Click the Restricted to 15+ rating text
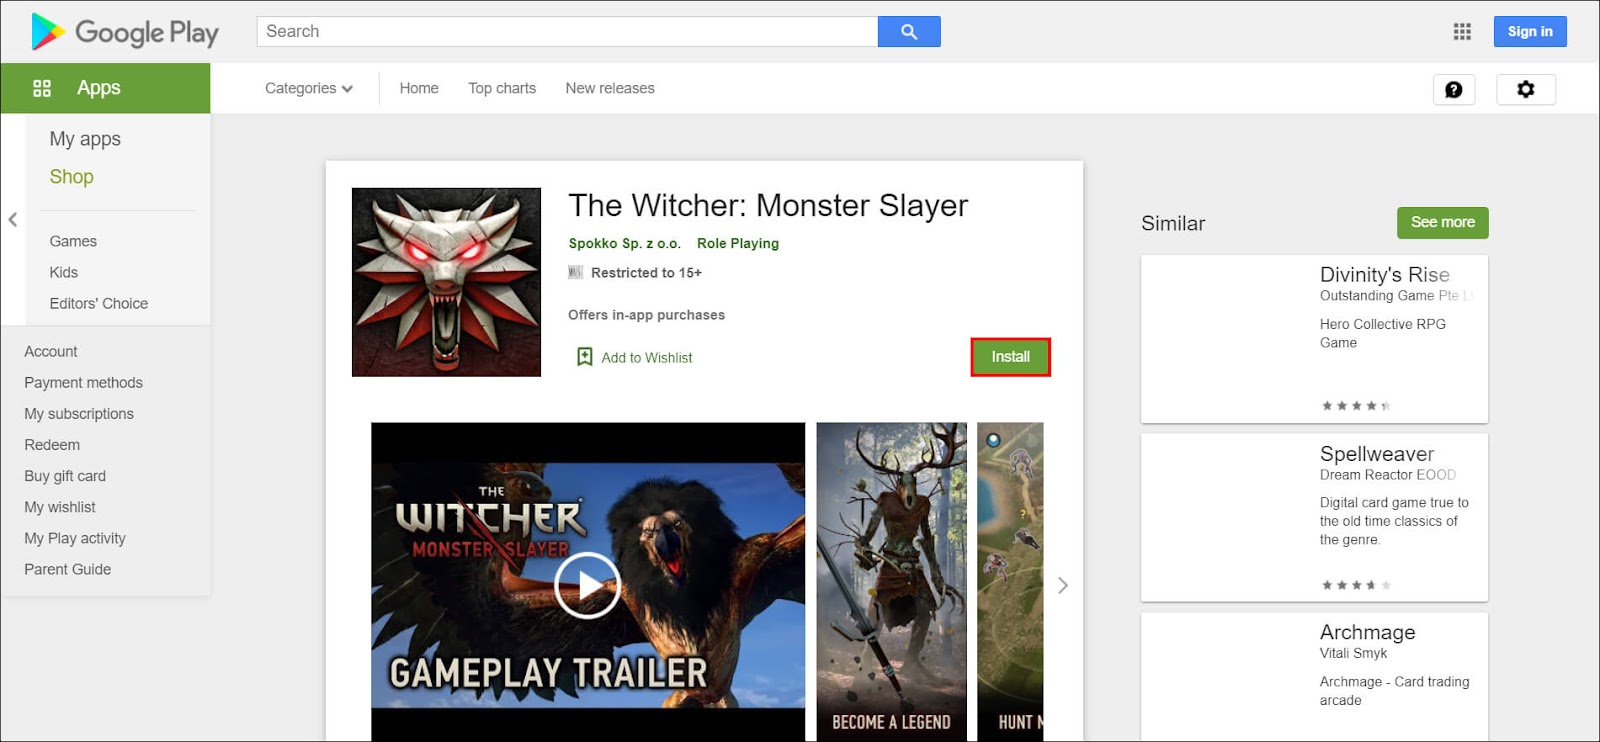 point(646,273)
